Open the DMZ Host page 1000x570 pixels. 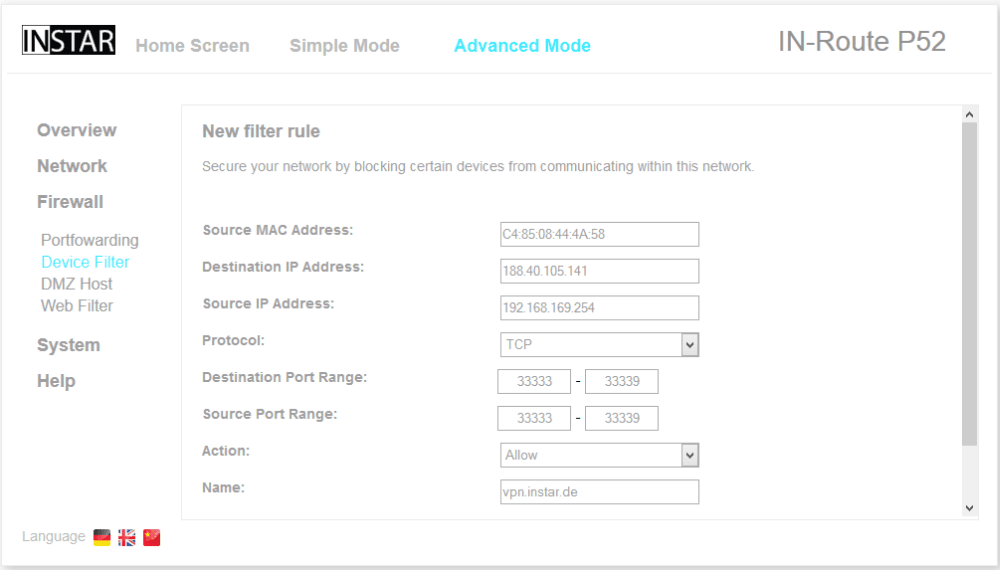[76, 284]
